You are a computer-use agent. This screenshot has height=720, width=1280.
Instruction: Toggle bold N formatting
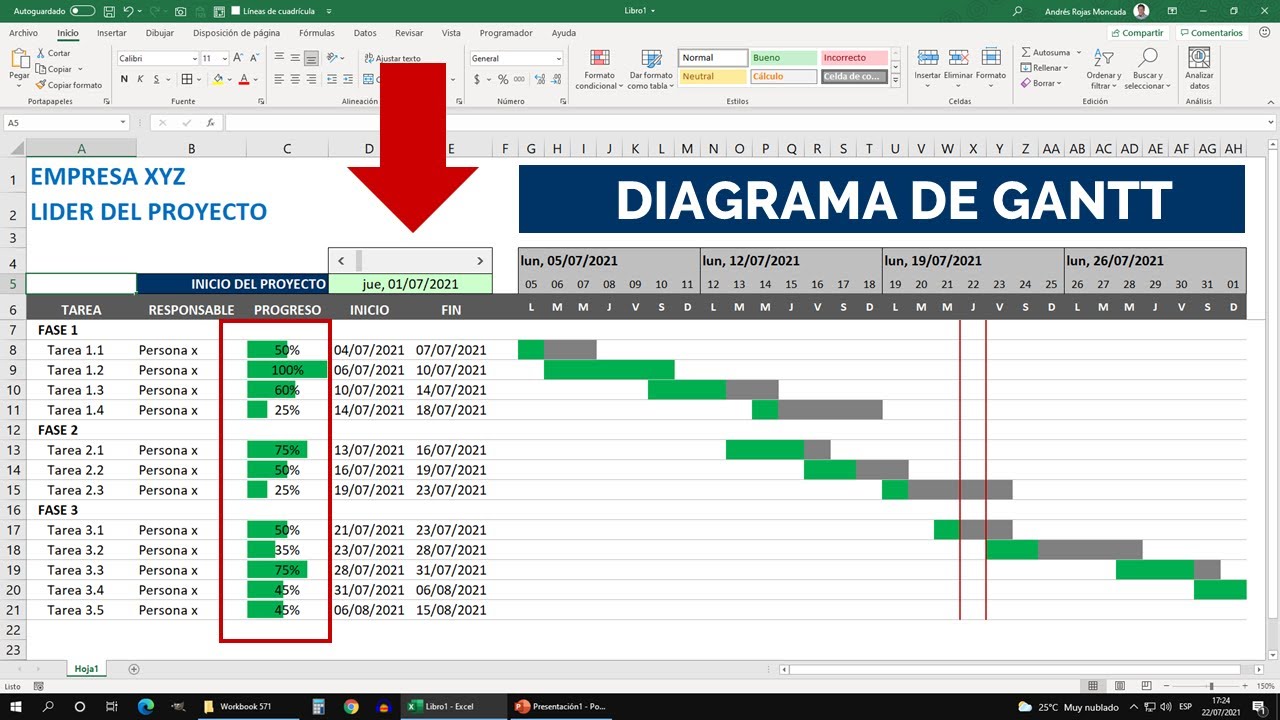(x=124, y=79)
